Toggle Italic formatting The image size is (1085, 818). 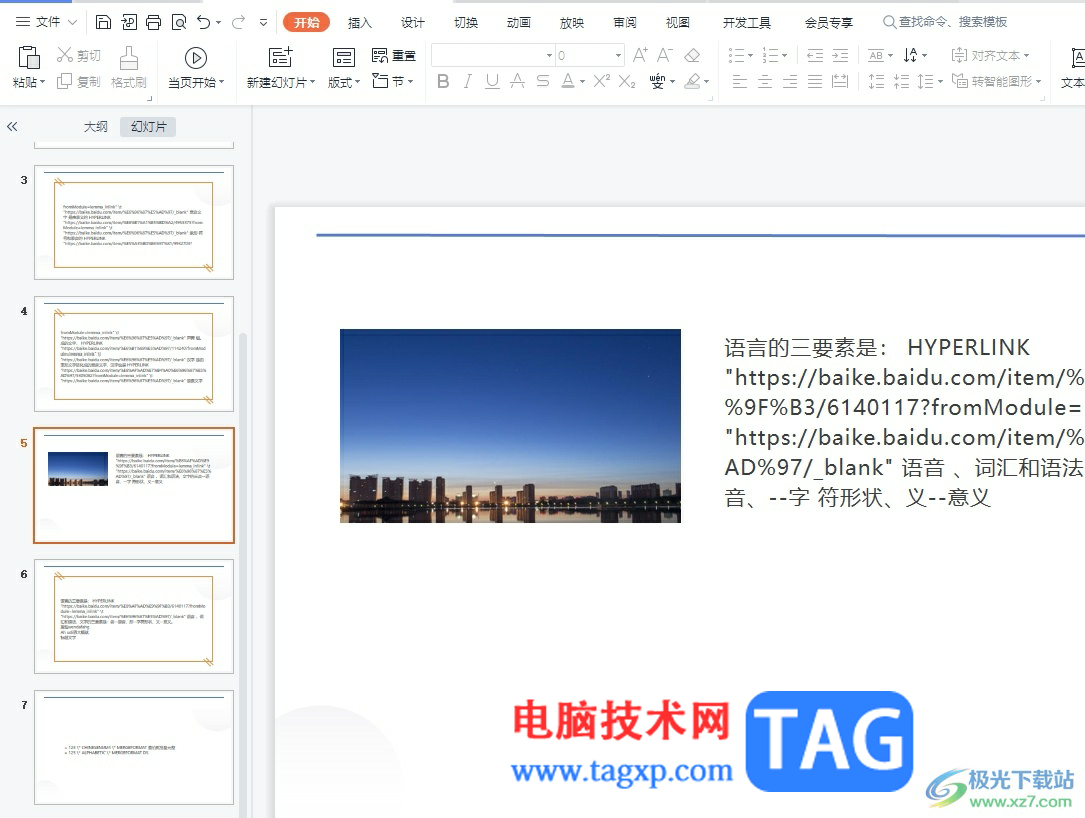click(468, 82)
